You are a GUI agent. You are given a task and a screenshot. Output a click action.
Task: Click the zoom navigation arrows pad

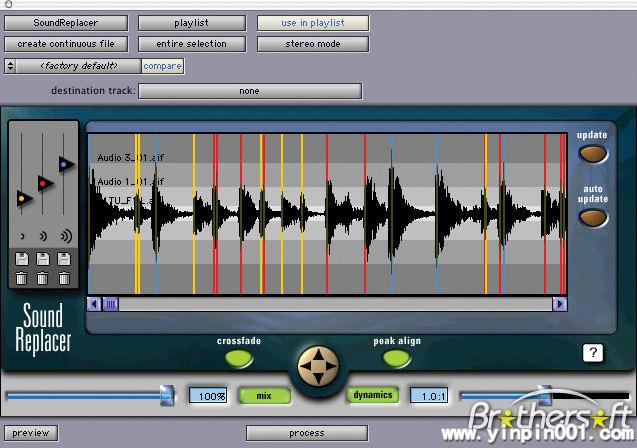pos(318,365)
